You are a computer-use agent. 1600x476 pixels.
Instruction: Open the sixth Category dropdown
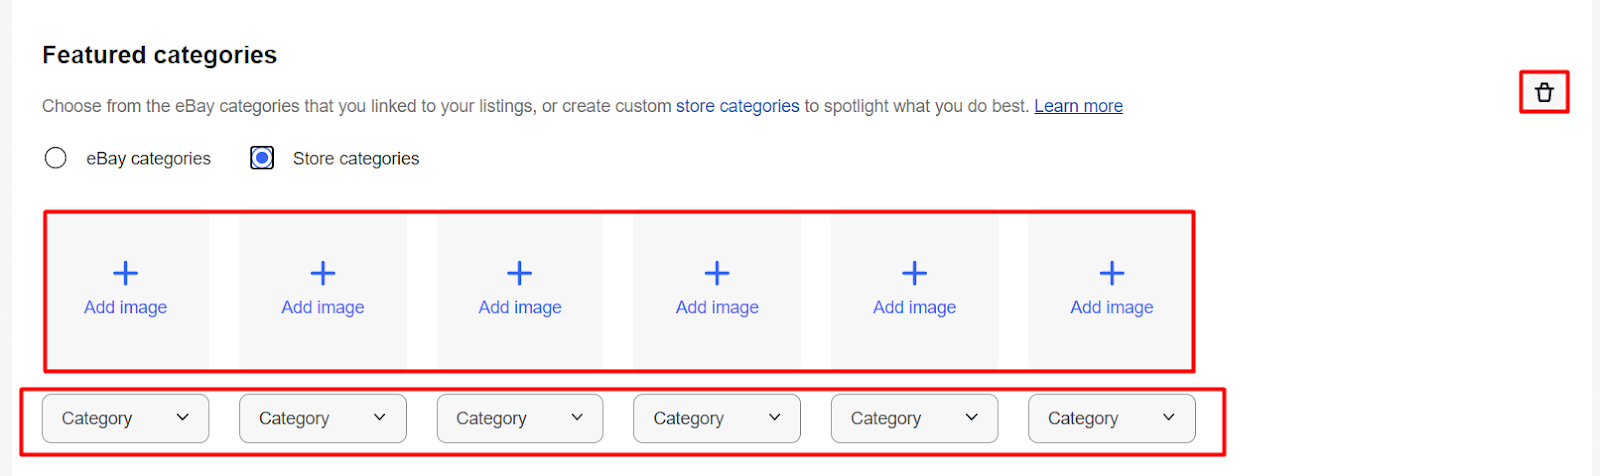click(1111, 418)
